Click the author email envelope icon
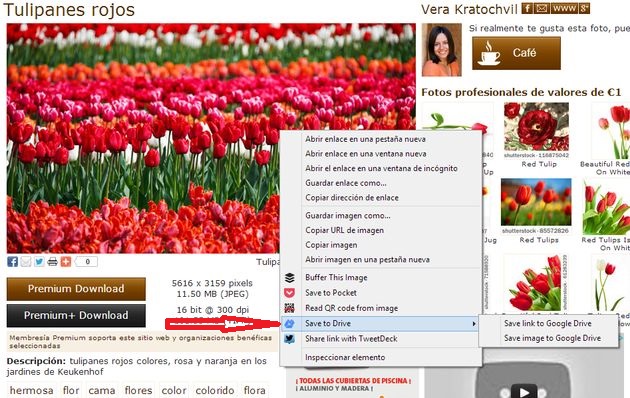Viewport: 630px width, 398px height. (542, 8)
